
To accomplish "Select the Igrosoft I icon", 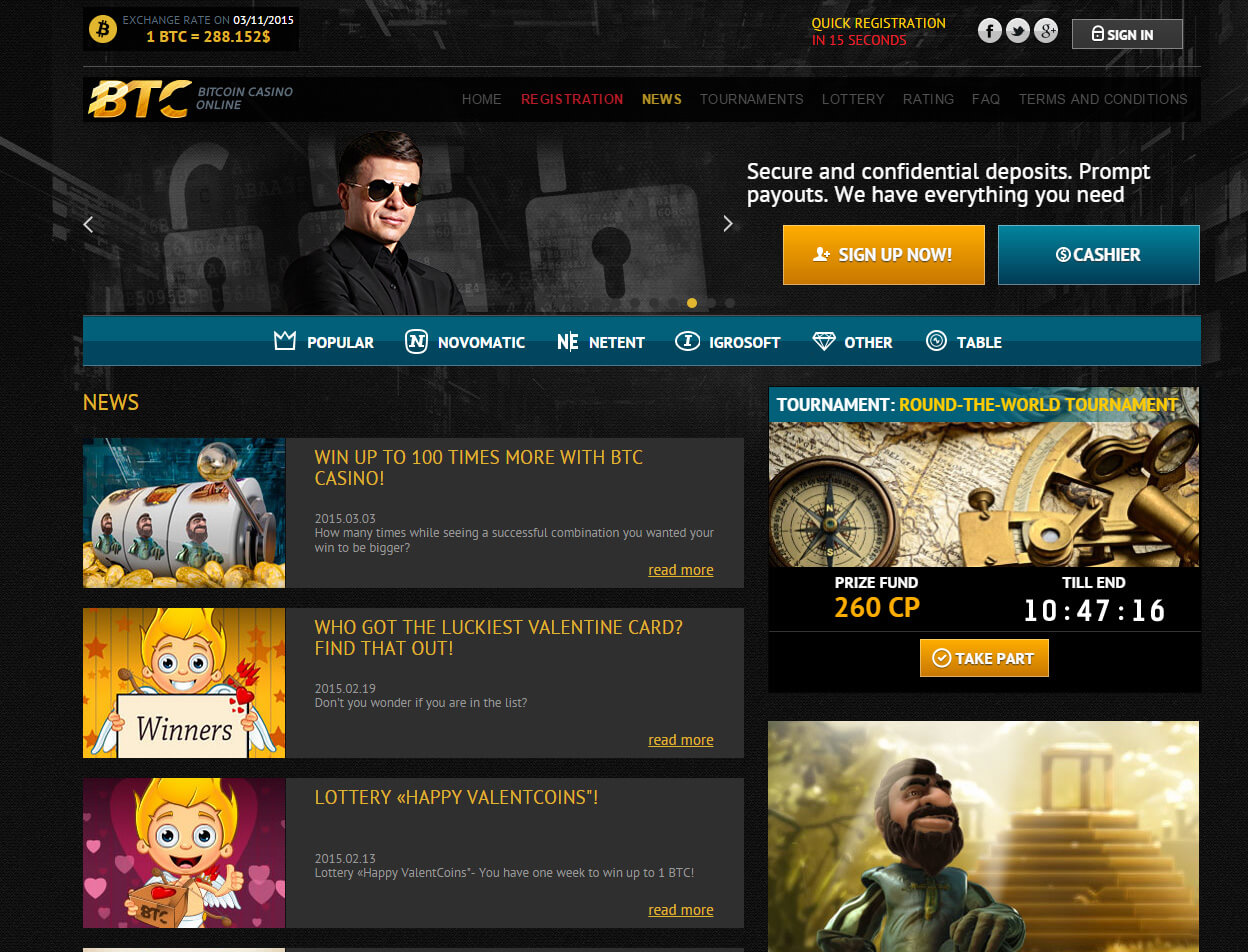I will 687,342.
